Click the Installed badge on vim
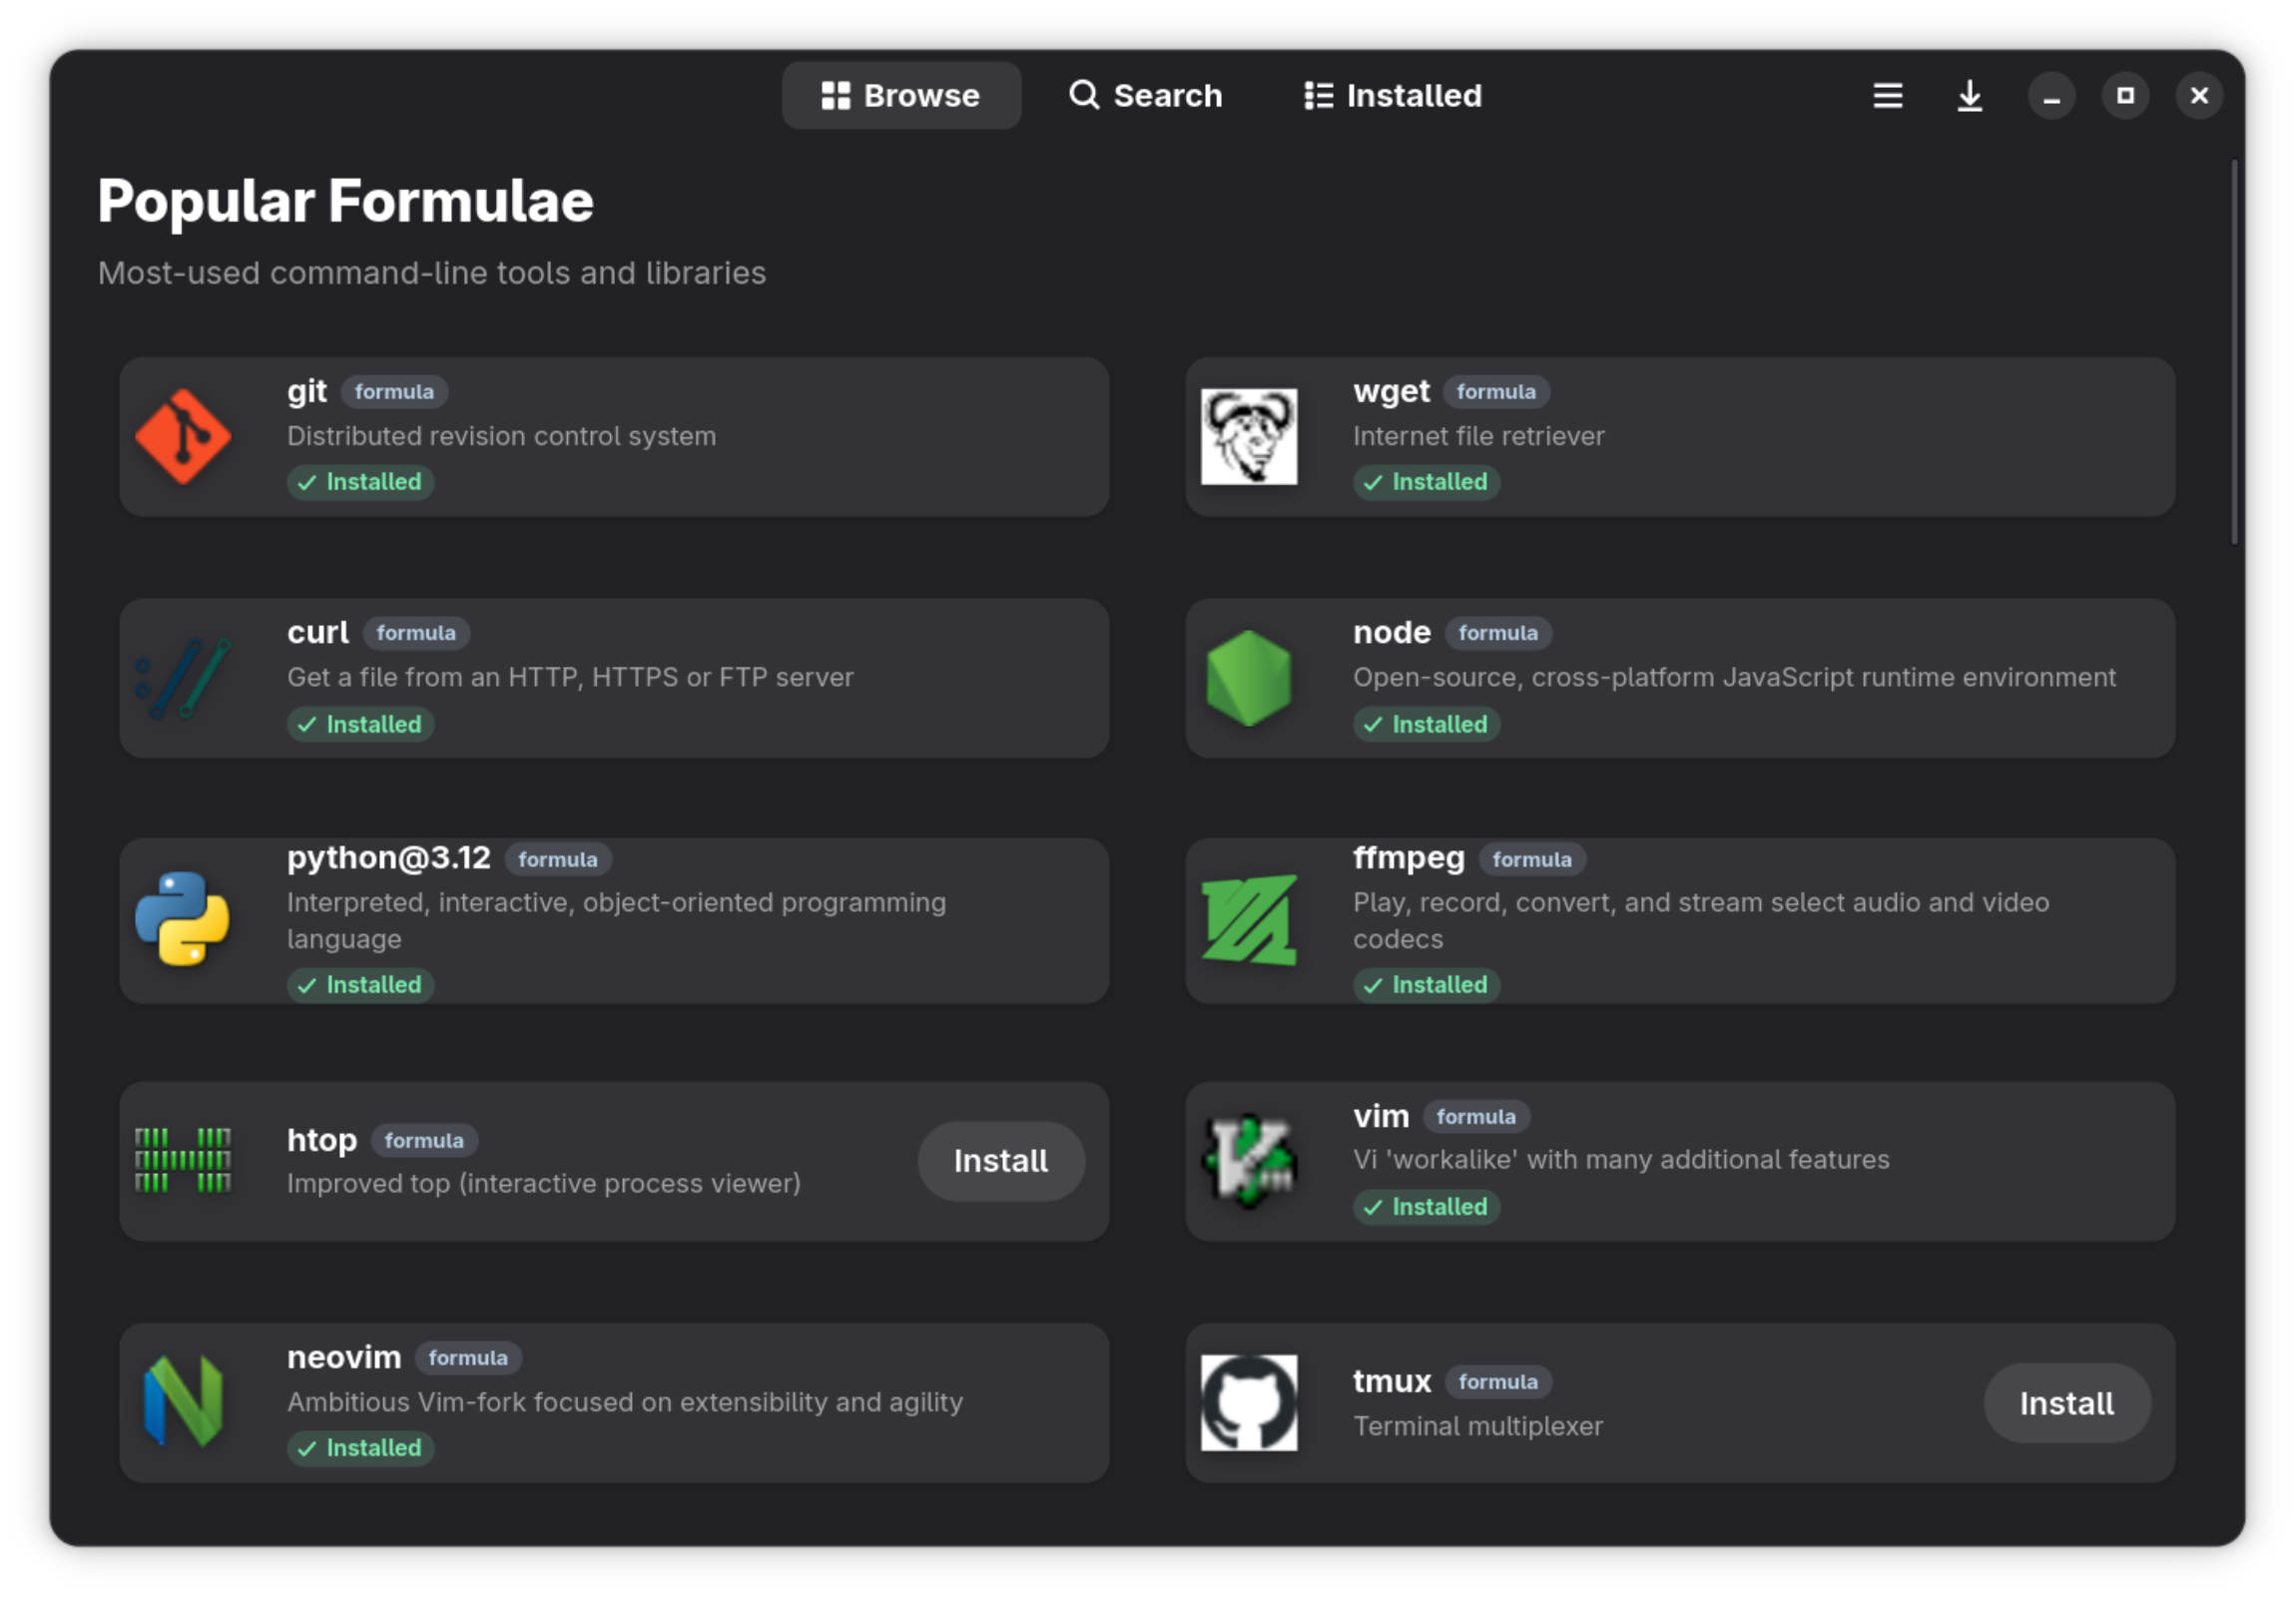The width and height of the screenshot is (2296, 1597). pos(1426,1207)
